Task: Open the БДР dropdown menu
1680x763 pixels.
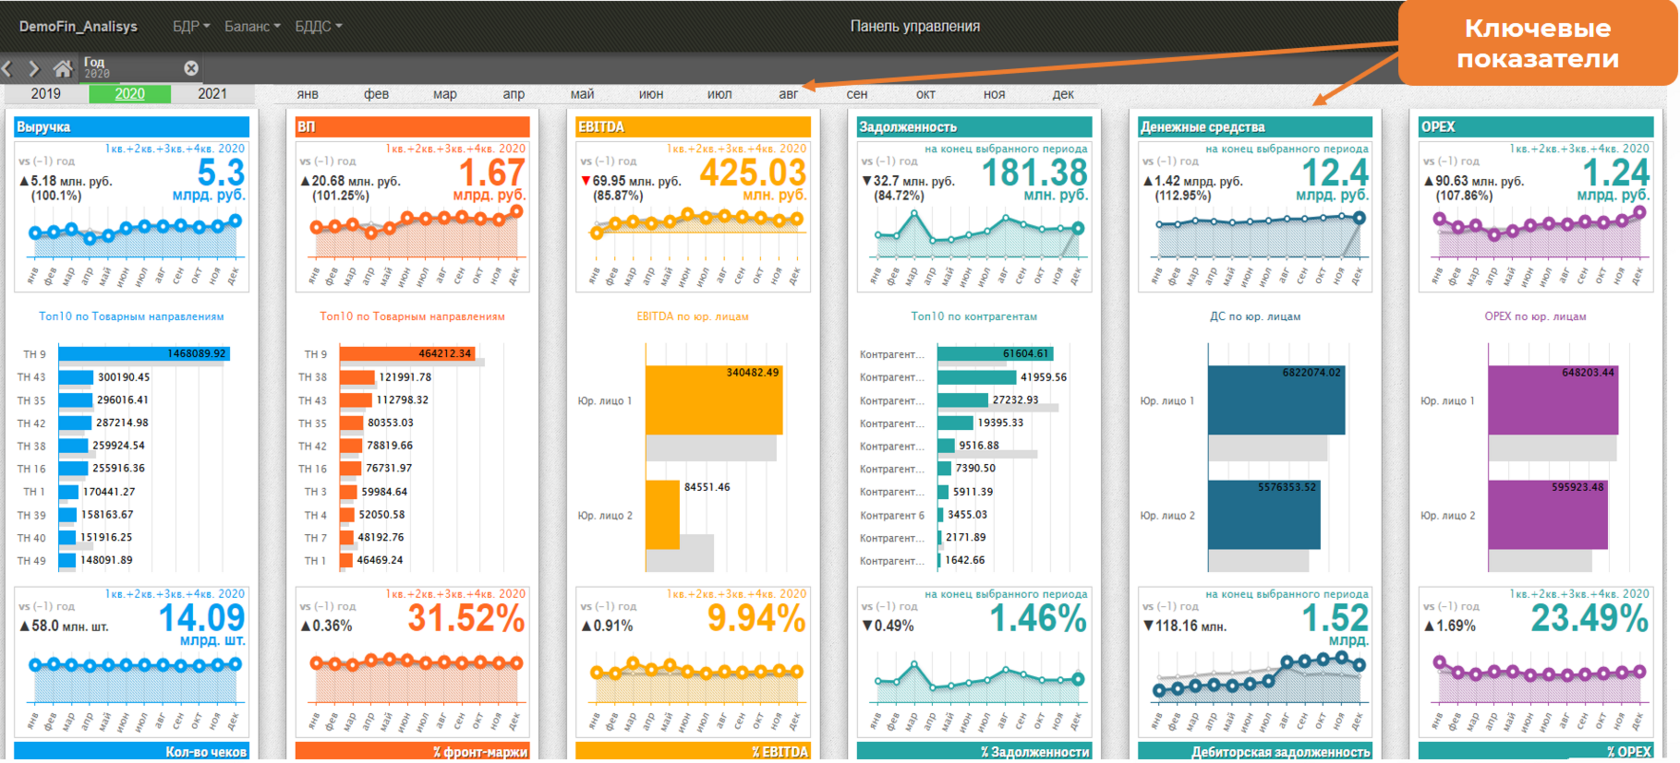Action: click(x=191, y=26)
